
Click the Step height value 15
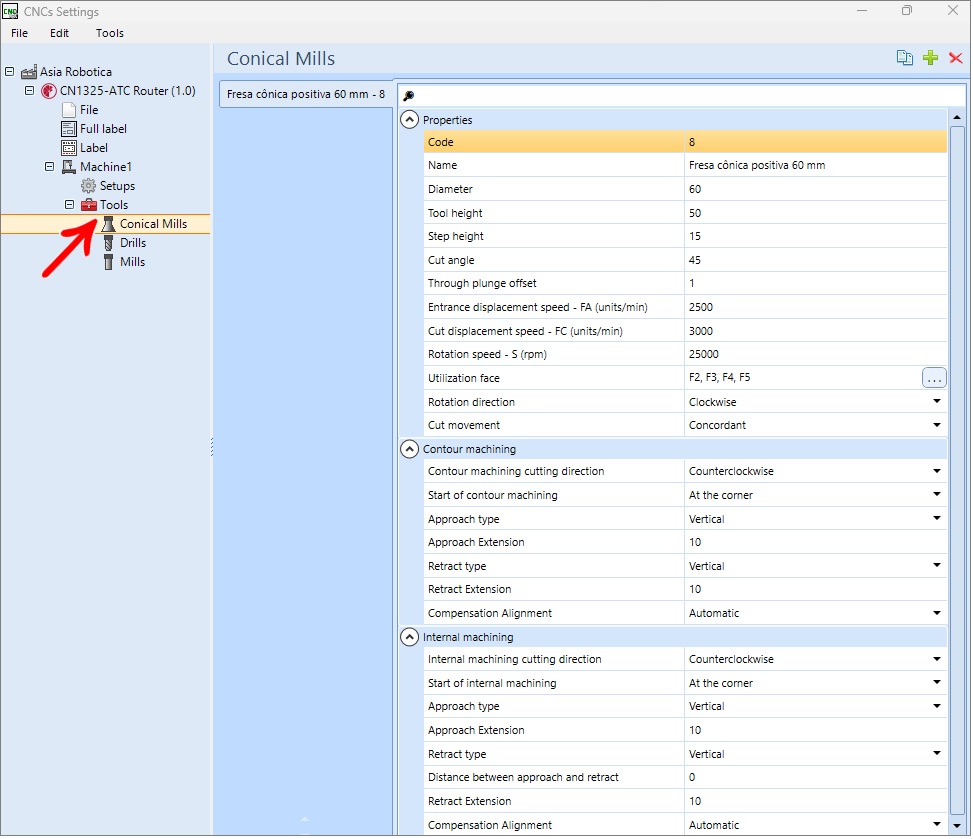[x=814, y=236]
